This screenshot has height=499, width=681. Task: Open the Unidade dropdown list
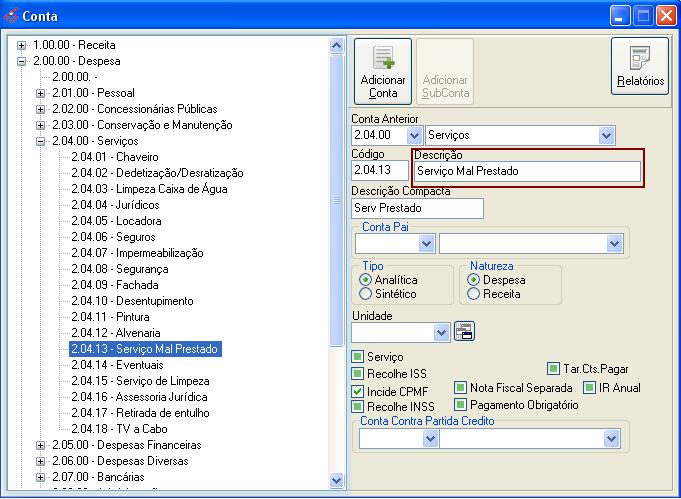pyautogui.click(x=442, y=332)
